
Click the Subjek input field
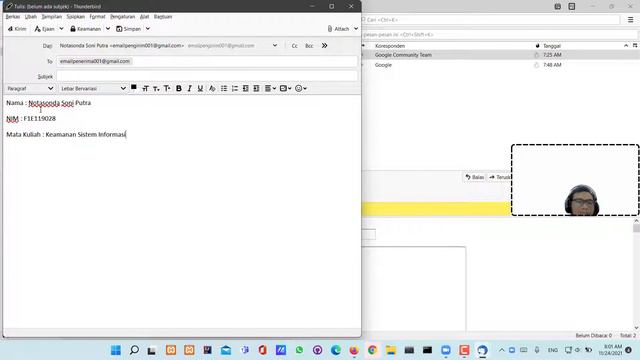pos(207,76)
